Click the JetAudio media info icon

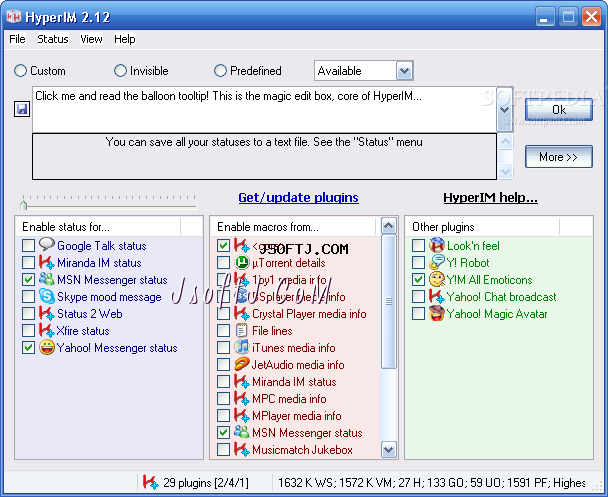(x=242, y=364)
